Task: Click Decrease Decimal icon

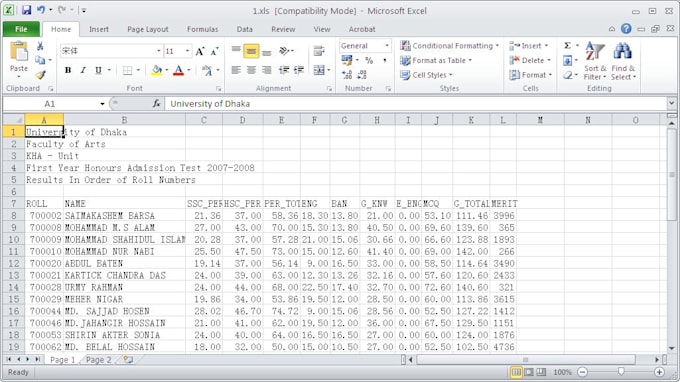Action: tap(362, 75)
